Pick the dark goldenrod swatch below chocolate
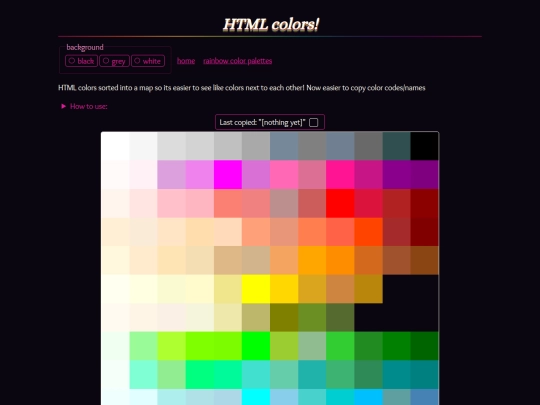 (368, 289)
